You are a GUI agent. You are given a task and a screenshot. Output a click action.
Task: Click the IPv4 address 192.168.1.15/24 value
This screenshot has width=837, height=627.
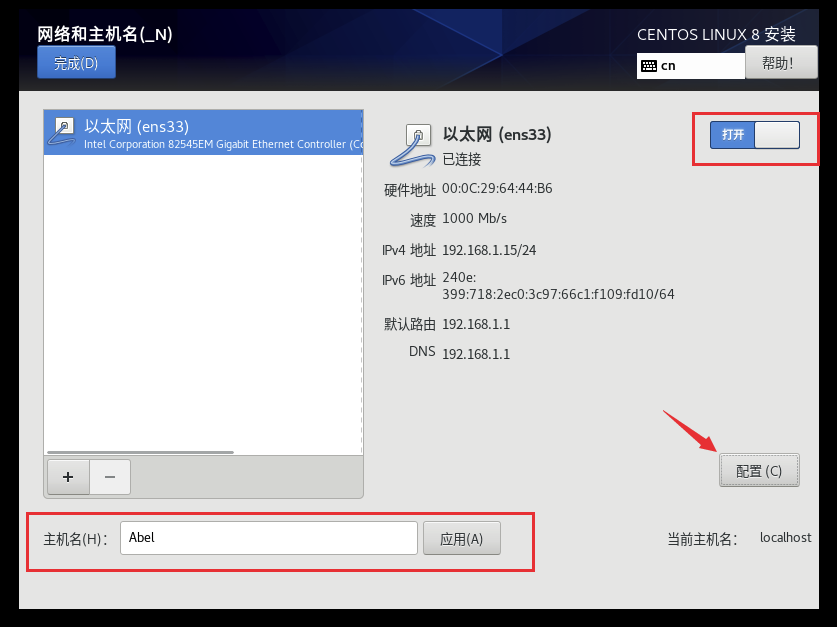click(489, 250)
